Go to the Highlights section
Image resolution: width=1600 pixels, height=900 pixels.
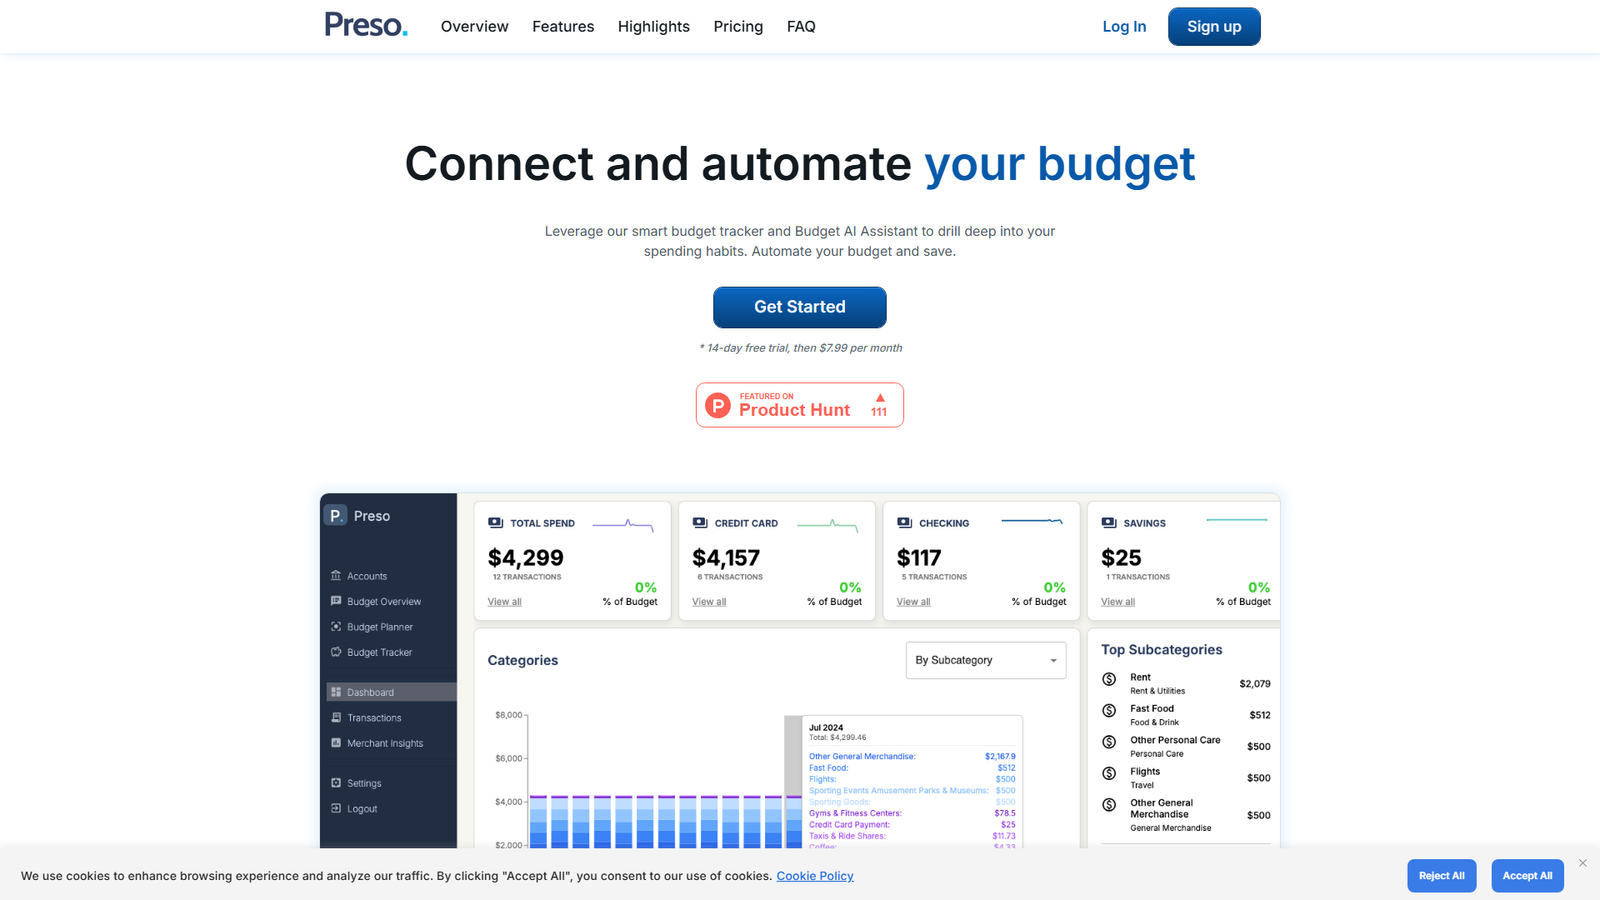click(x=653, y=26)
